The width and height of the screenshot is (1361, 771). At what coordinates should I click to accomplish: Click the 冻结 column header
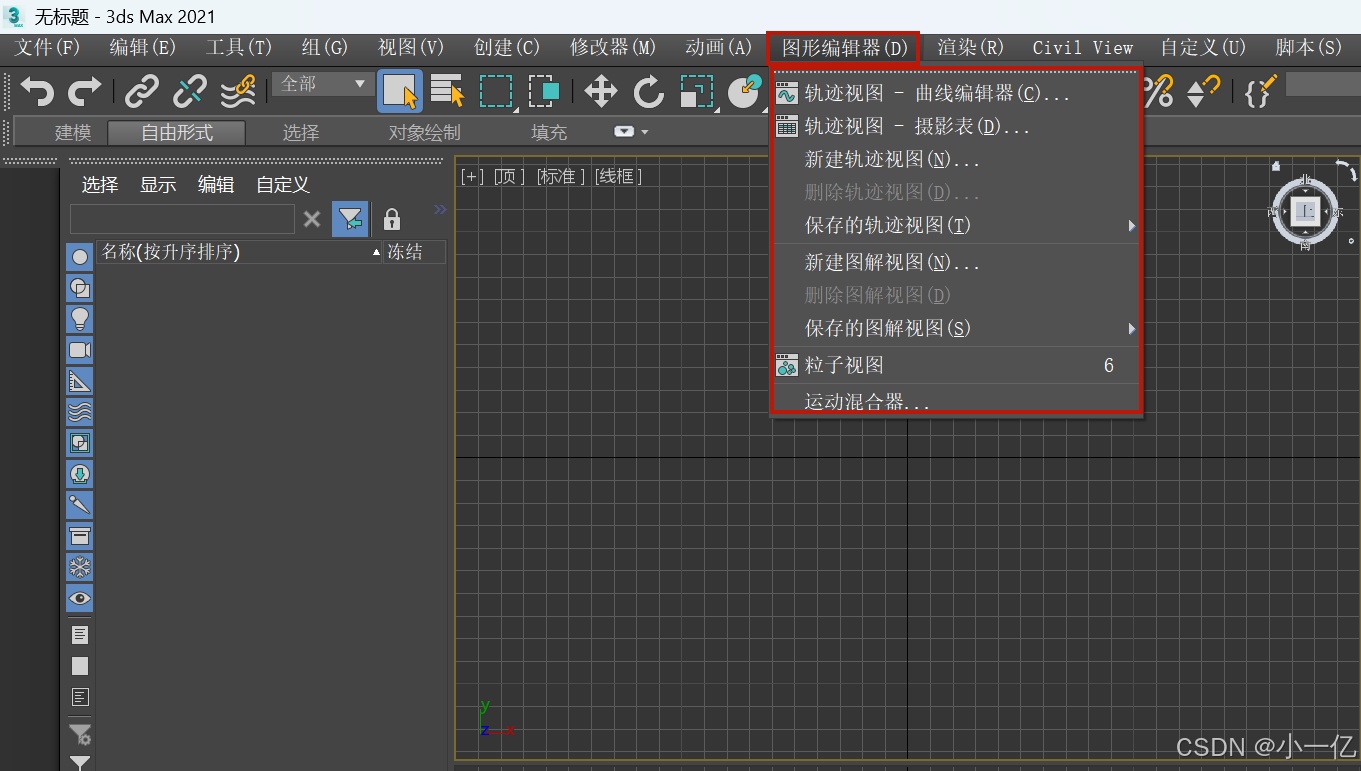414,252
